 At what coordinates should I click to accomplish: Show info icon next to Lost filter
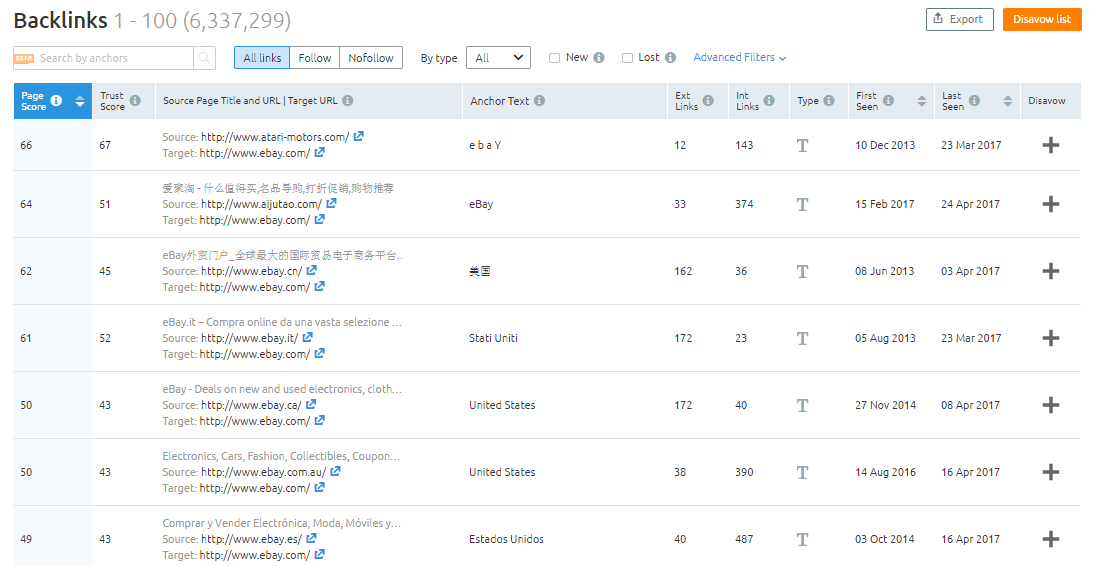[670, 57]
